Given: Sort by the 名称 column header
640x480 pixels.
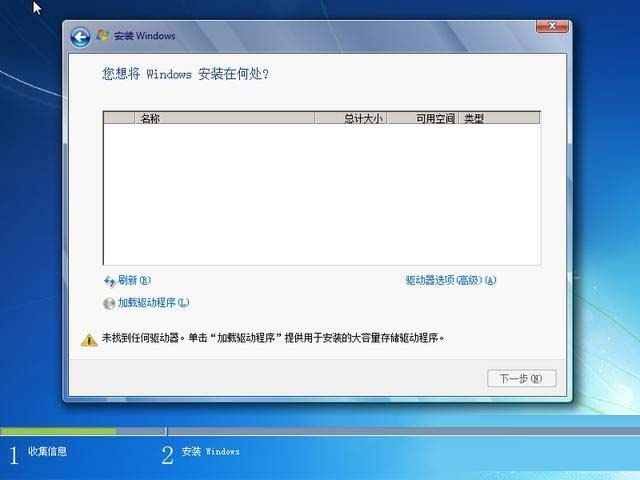Looking at the screenshot, I should point(224,118).
